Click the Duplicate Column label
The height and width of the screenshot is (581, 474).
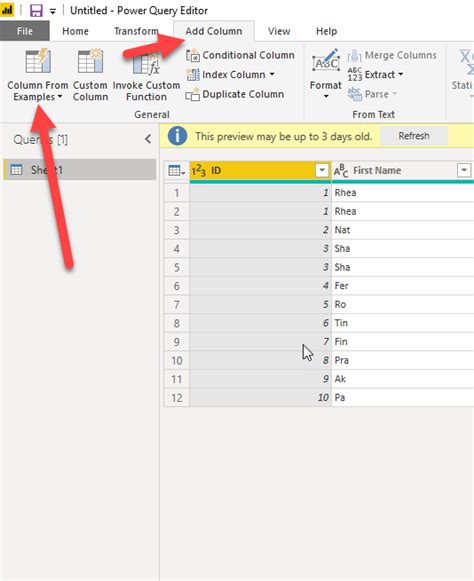point(243,94)
